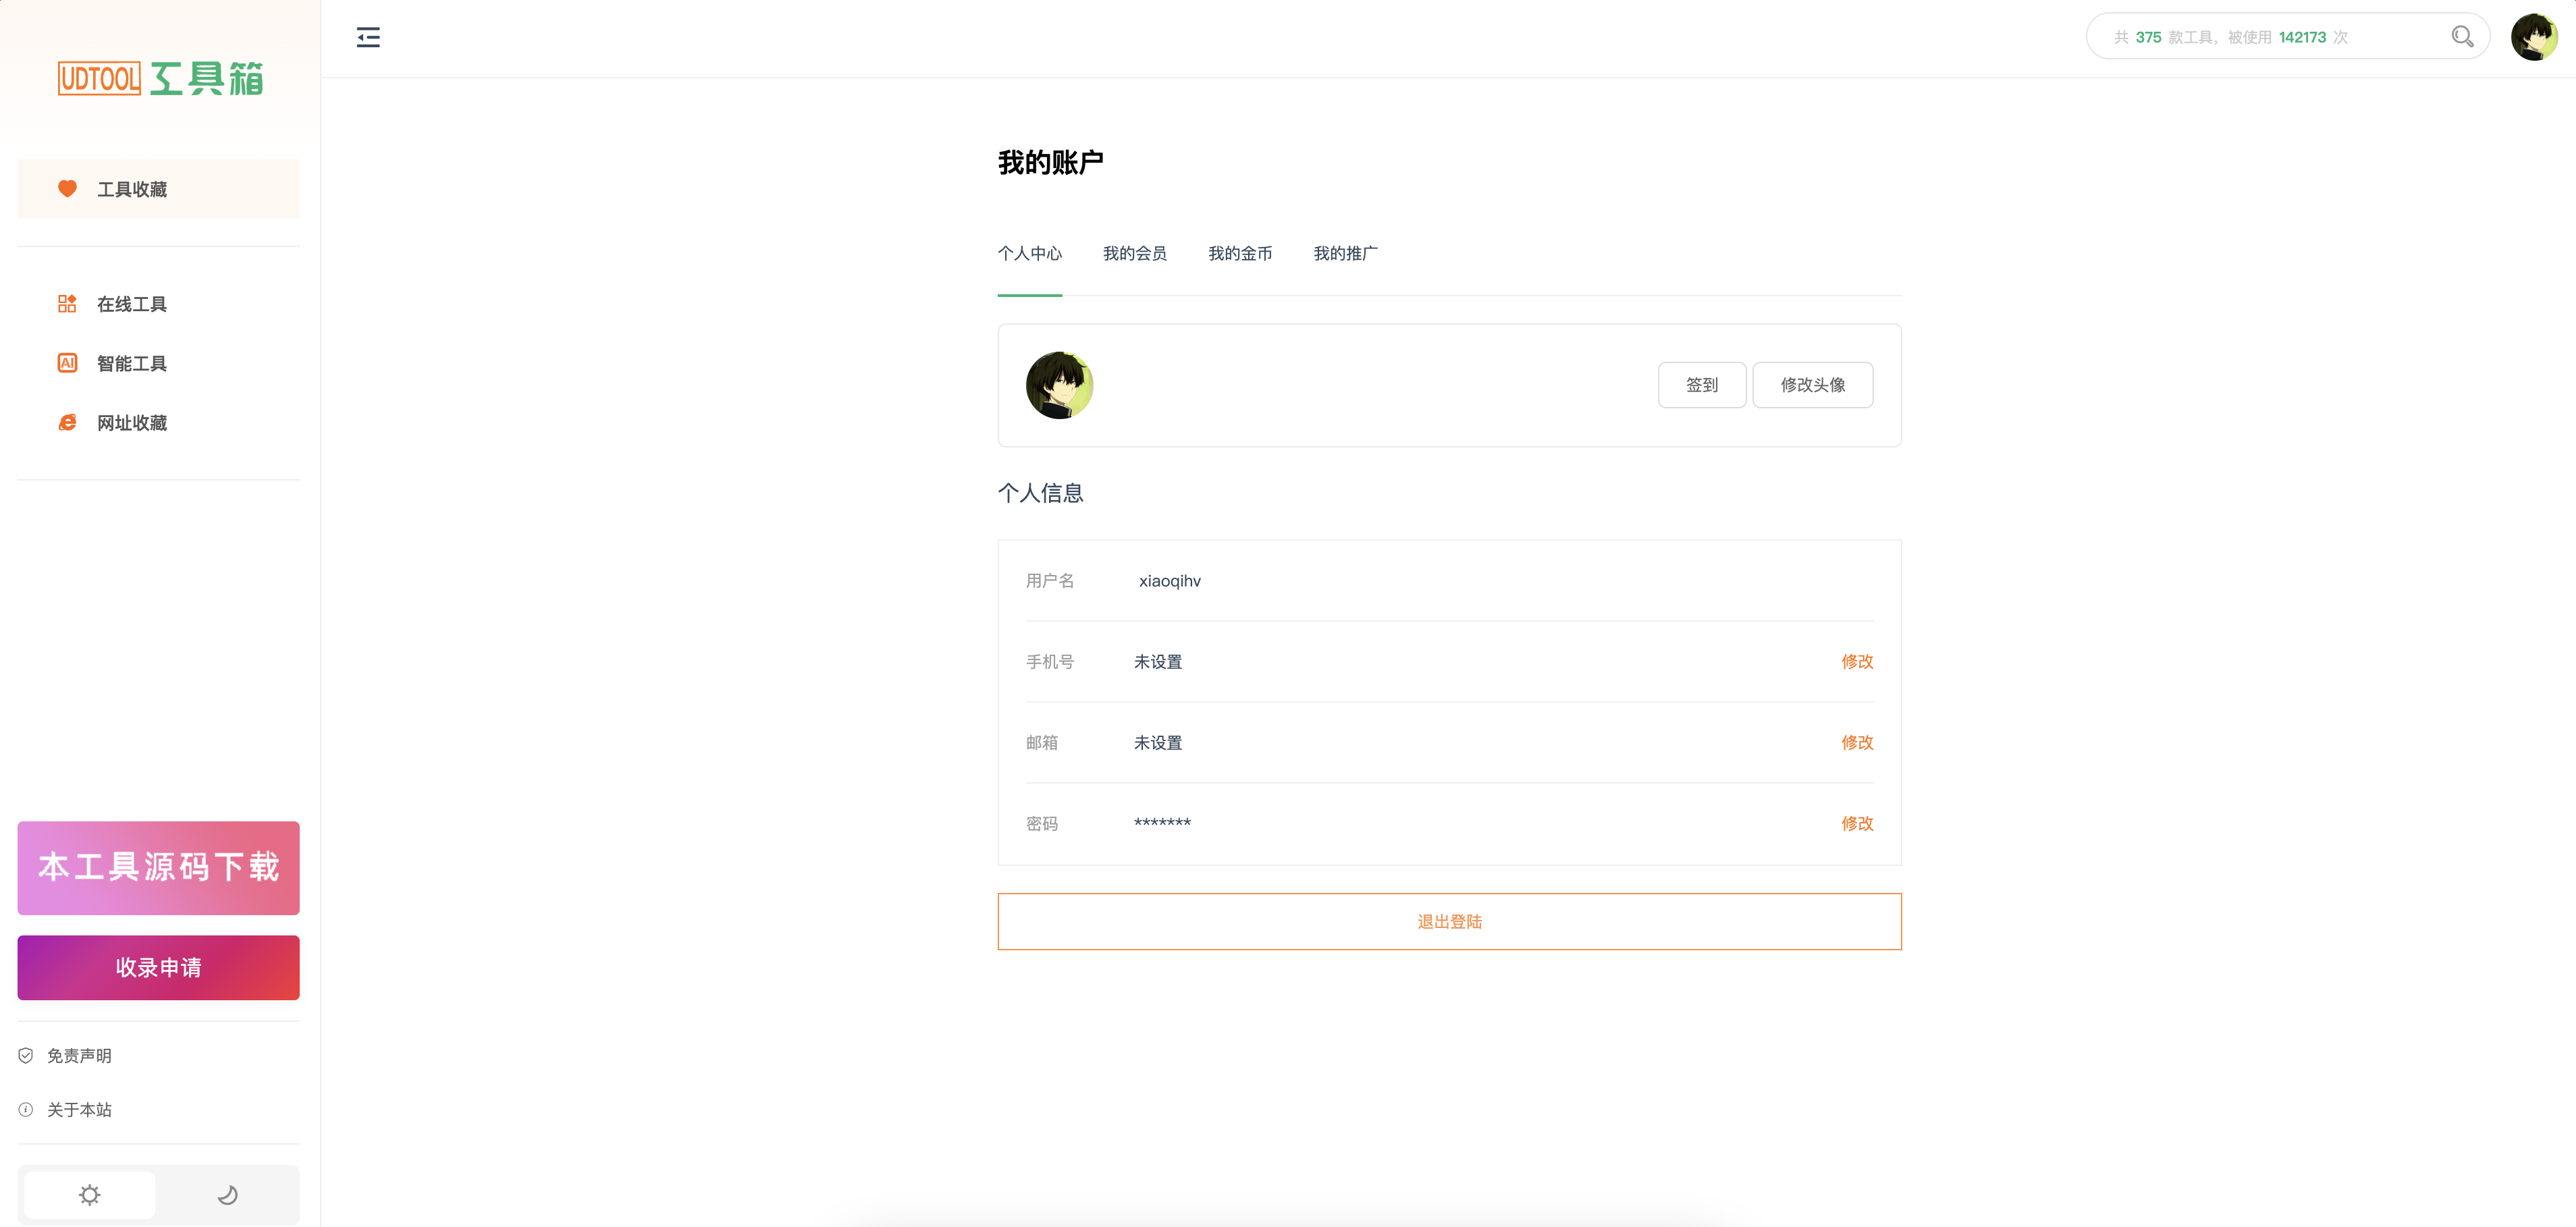
Task: Switch to the 我的推广 tab
Action: pyautogui.click(x=1345, y=253)
